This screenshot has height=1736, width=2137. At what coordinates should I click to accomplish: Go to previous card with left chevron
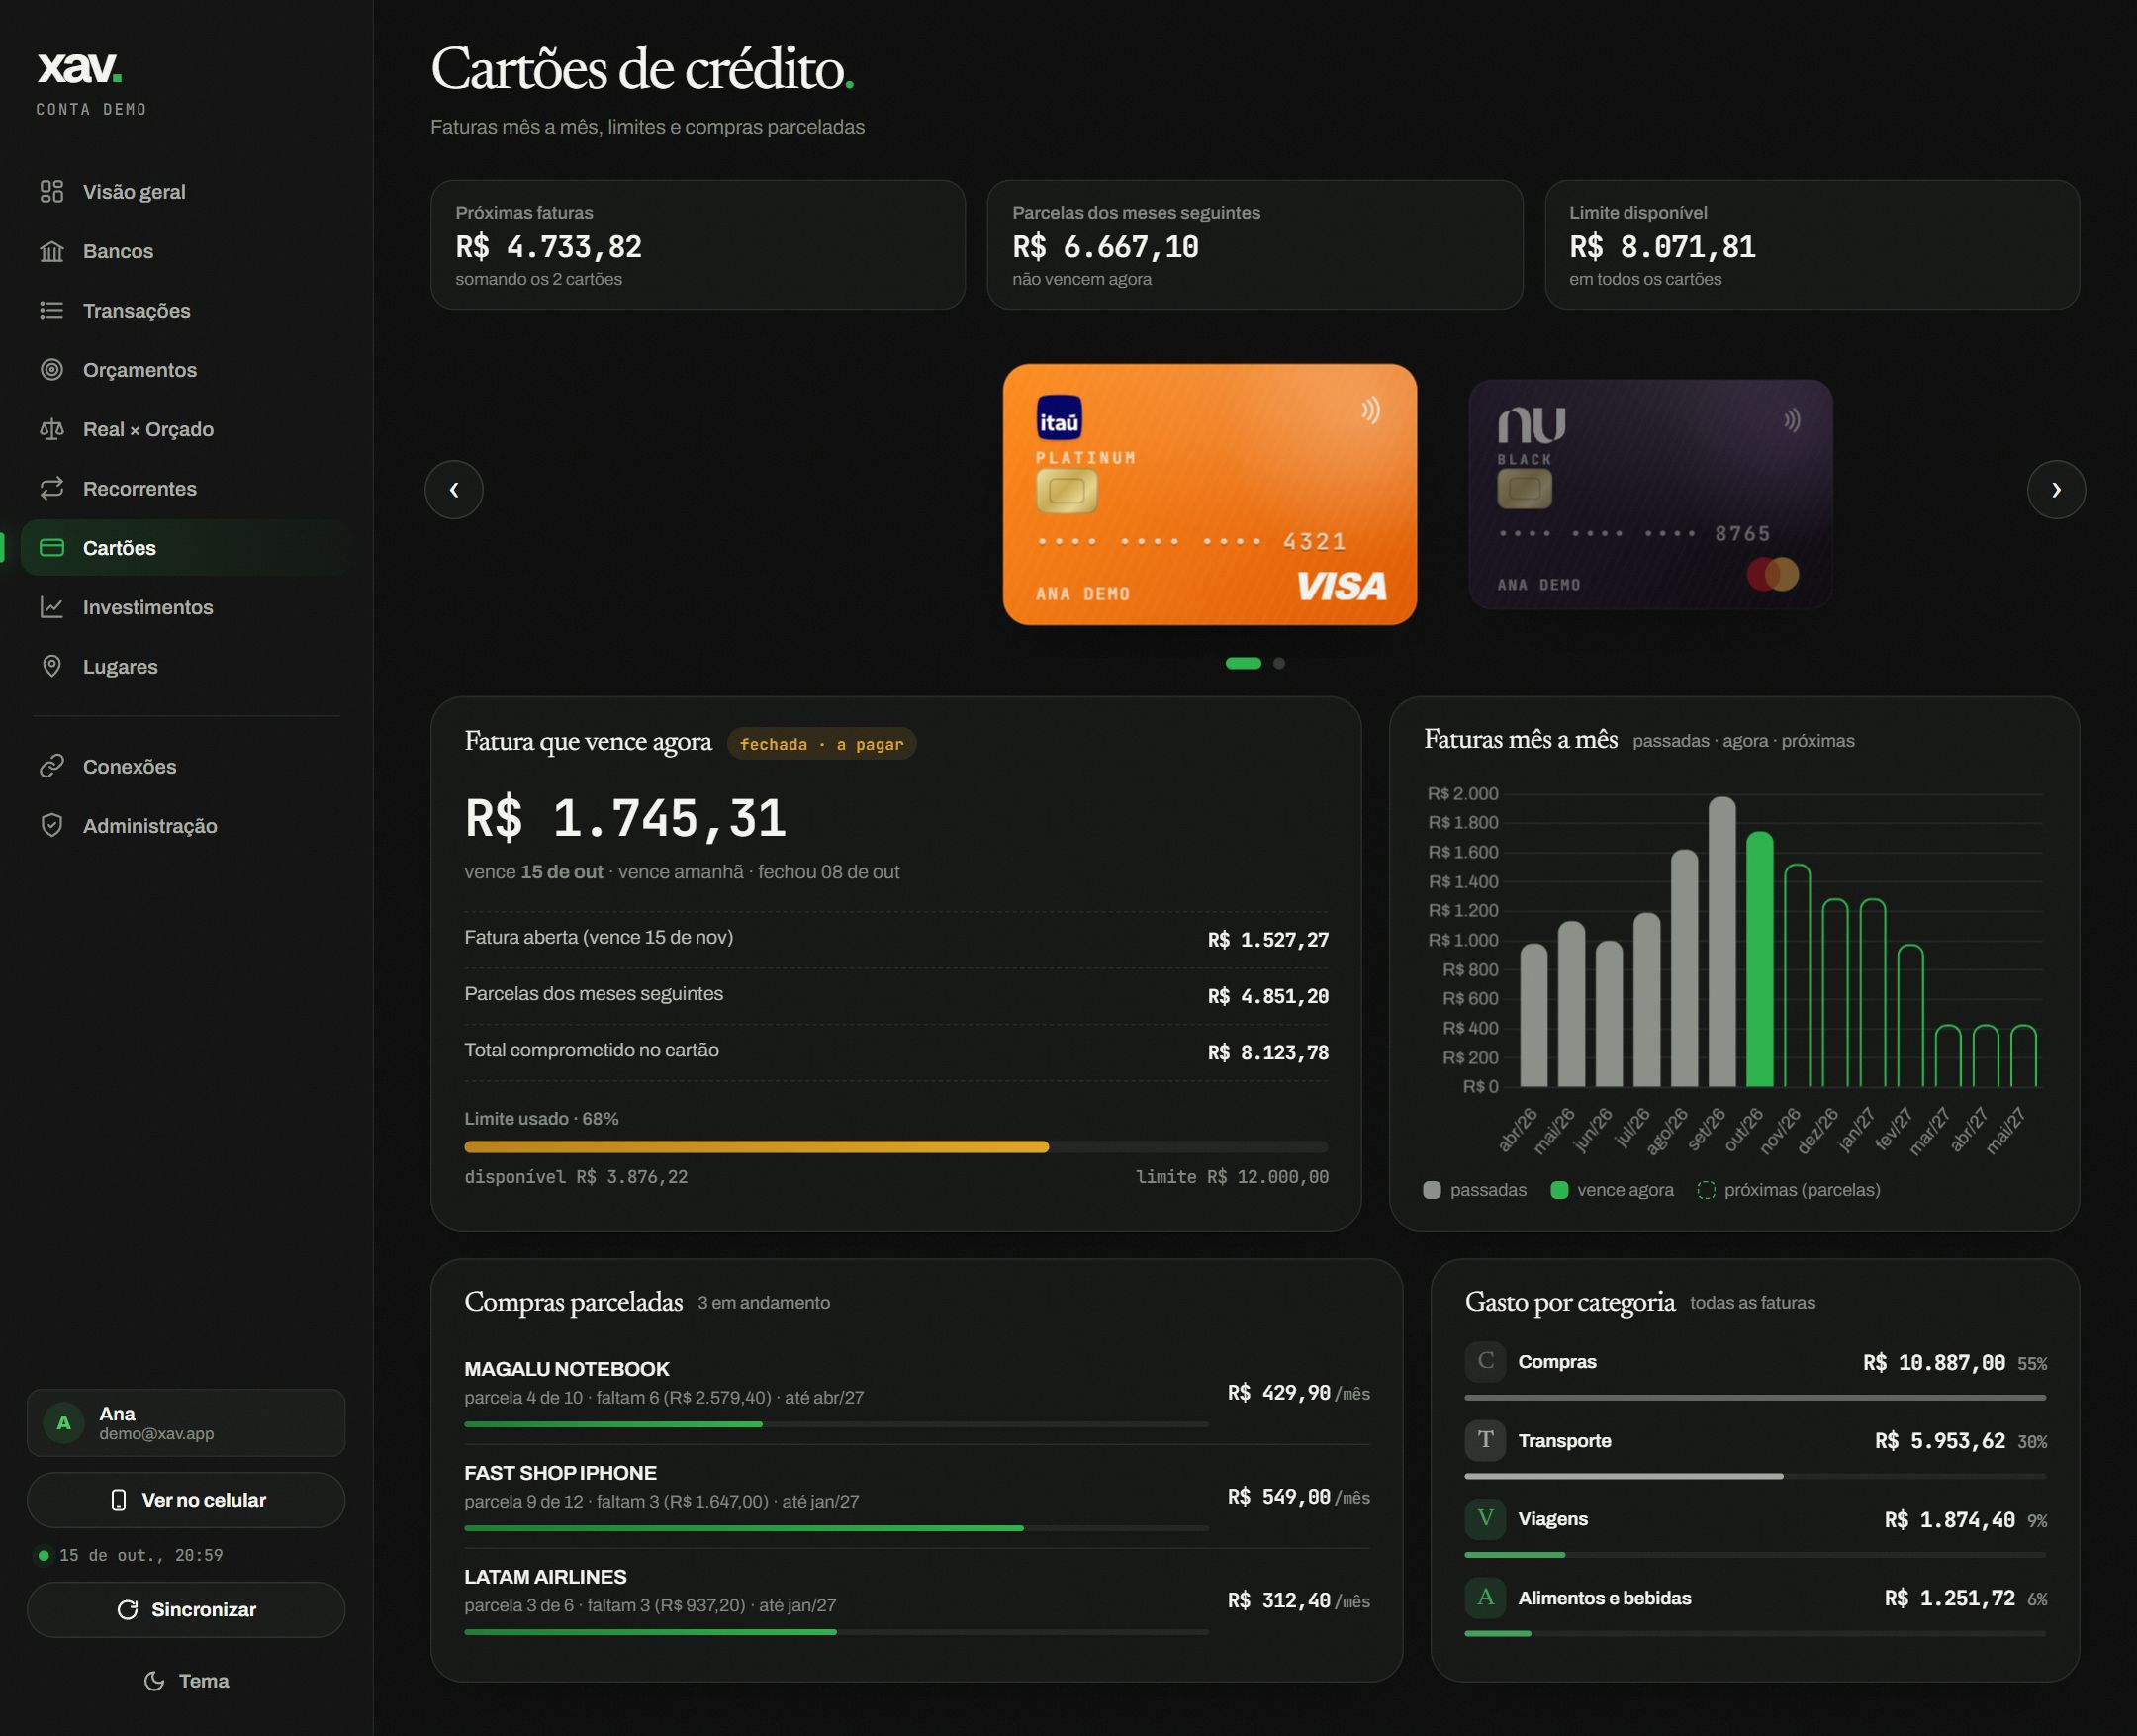[x=454, y=489]
